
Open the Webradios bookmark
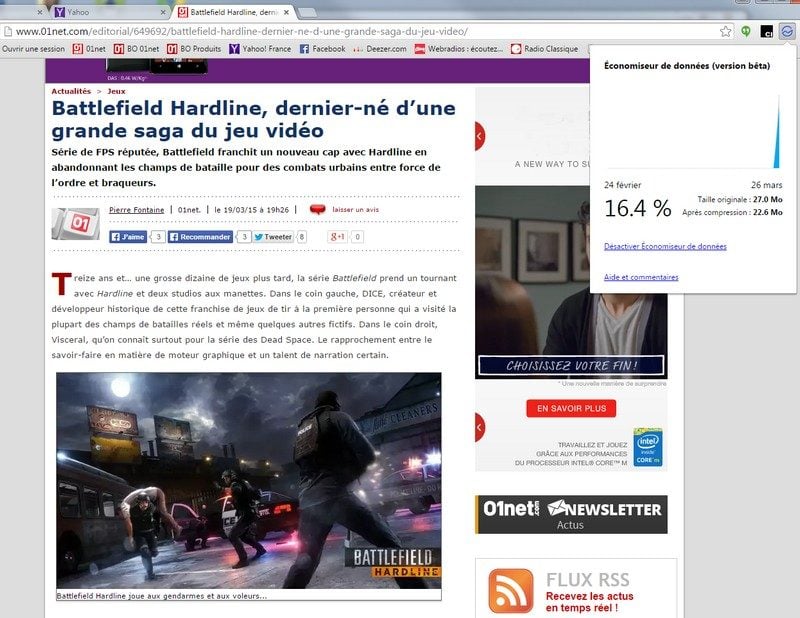[459, 49]
